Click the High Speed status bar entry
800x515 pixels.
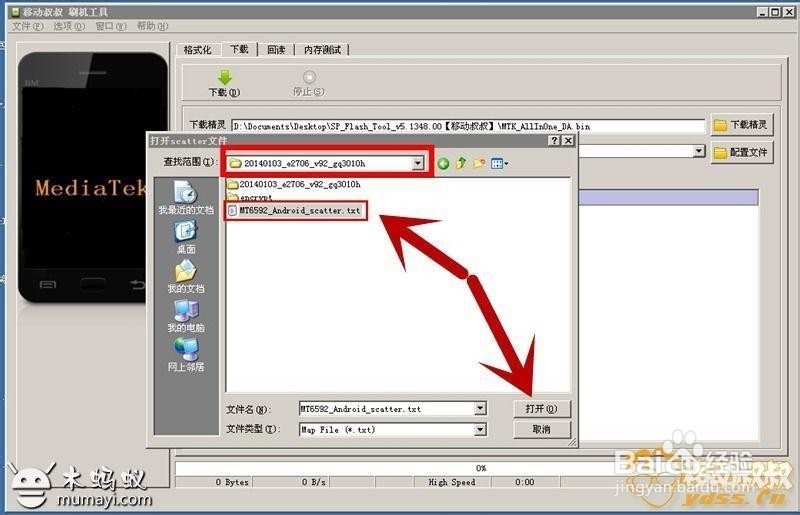(452, 482)
